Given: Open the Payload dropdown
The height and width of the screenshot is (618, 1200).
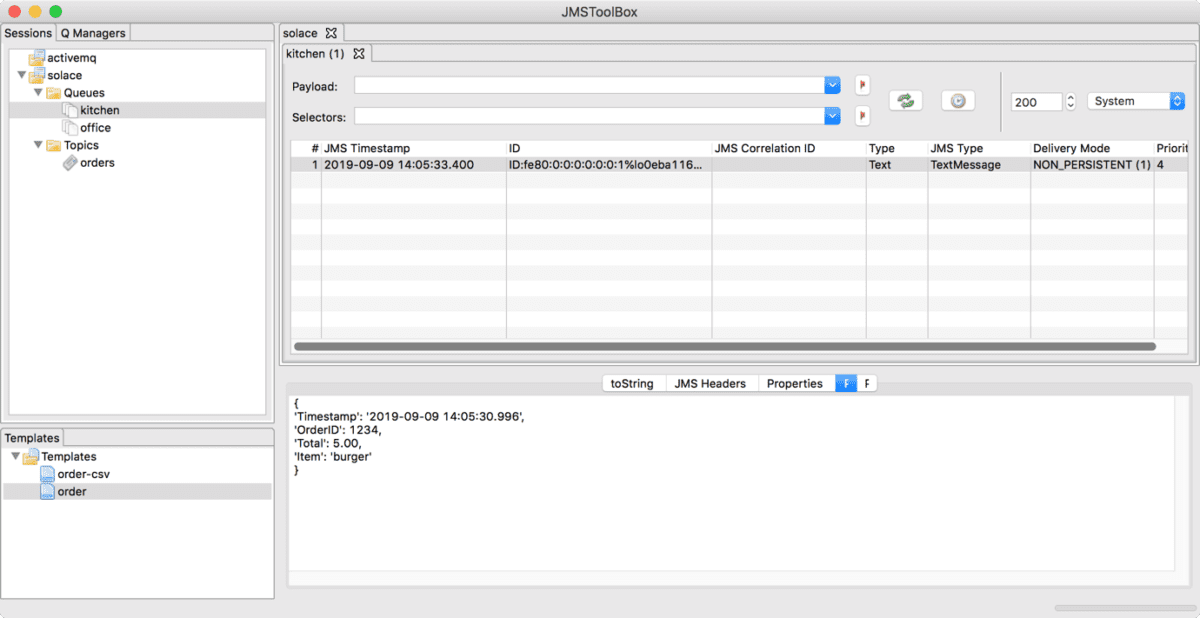Looking at the screenshot, I should [x=831, y=85].
